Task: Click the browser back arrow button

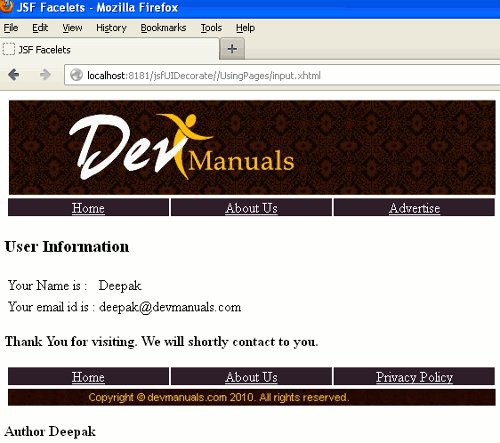Action: (x=14, y=75)
